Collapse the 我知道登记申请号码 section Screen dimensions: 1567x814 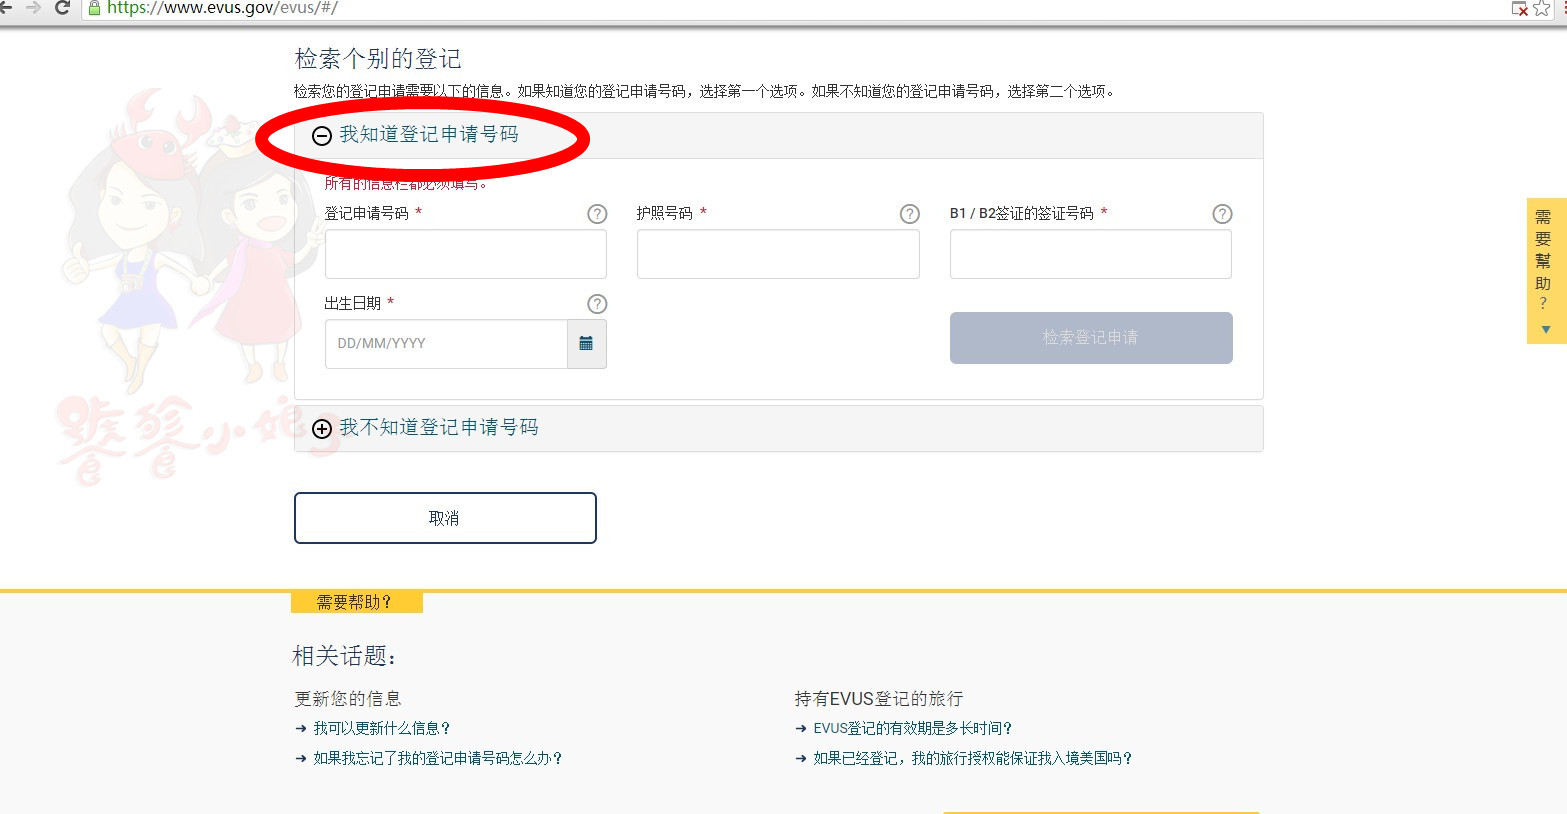pos(321,136)
